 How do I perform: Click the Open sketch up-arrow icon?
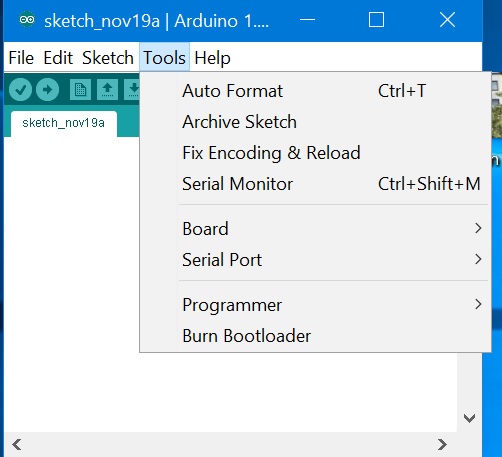click(x=107, y=89)
